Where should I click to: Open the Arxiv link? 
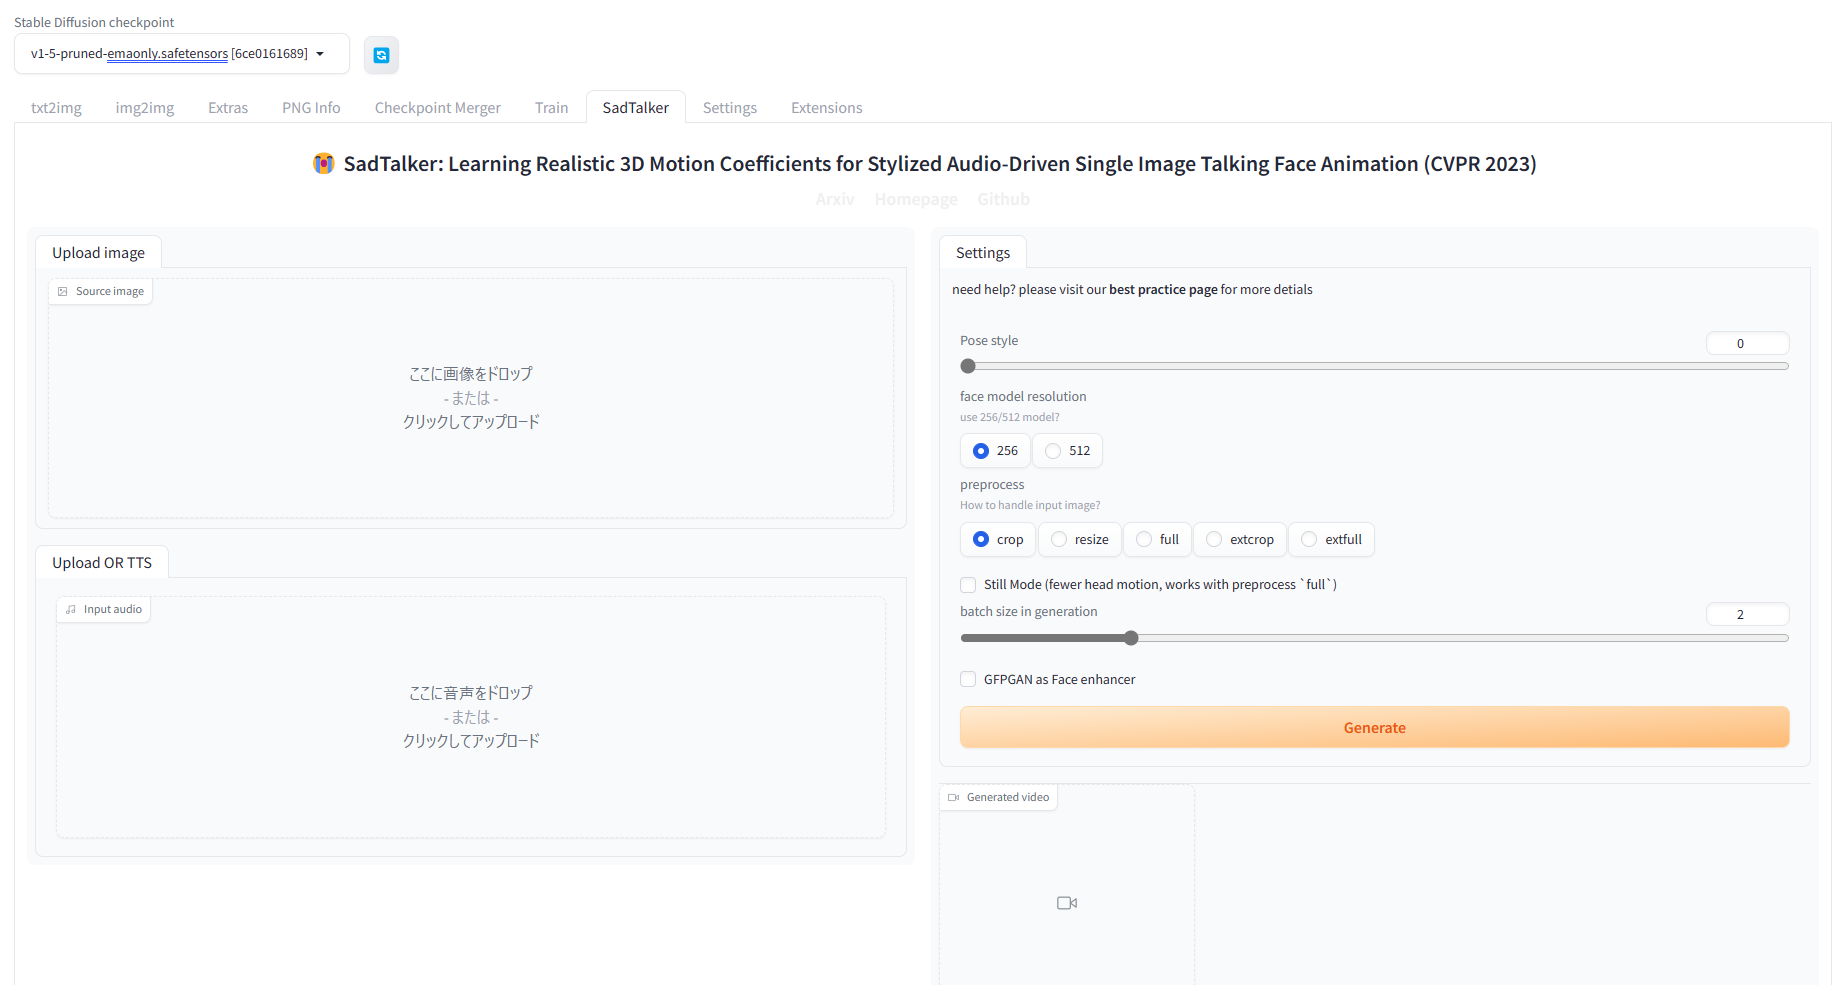click(x=835, y=200)
